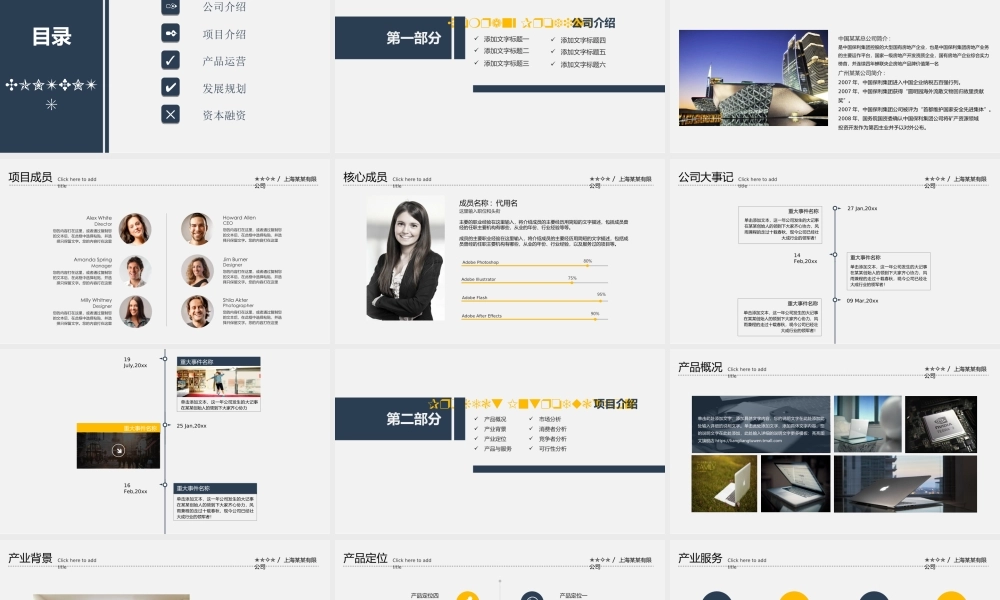
Task: Click the 产业背景 slide heading
Action: click(30, 559)
